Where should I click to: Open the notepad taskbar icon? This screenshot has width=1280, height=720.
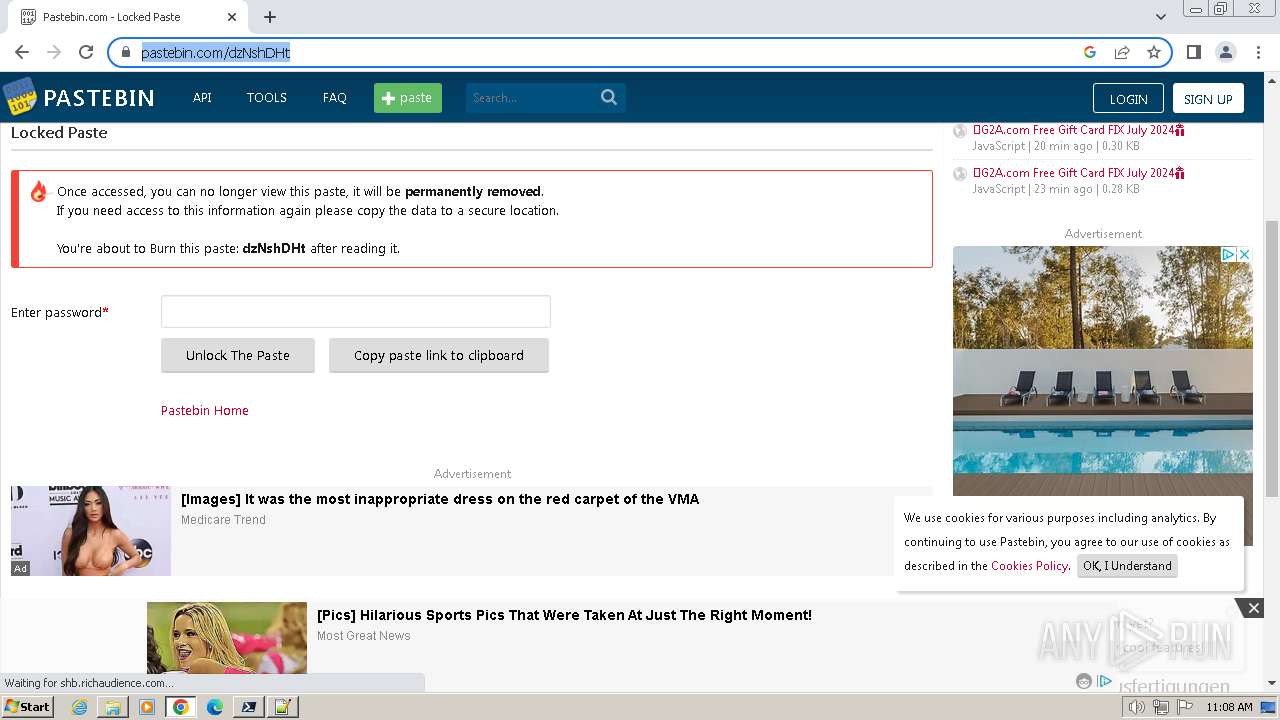(x=282, y=707)
